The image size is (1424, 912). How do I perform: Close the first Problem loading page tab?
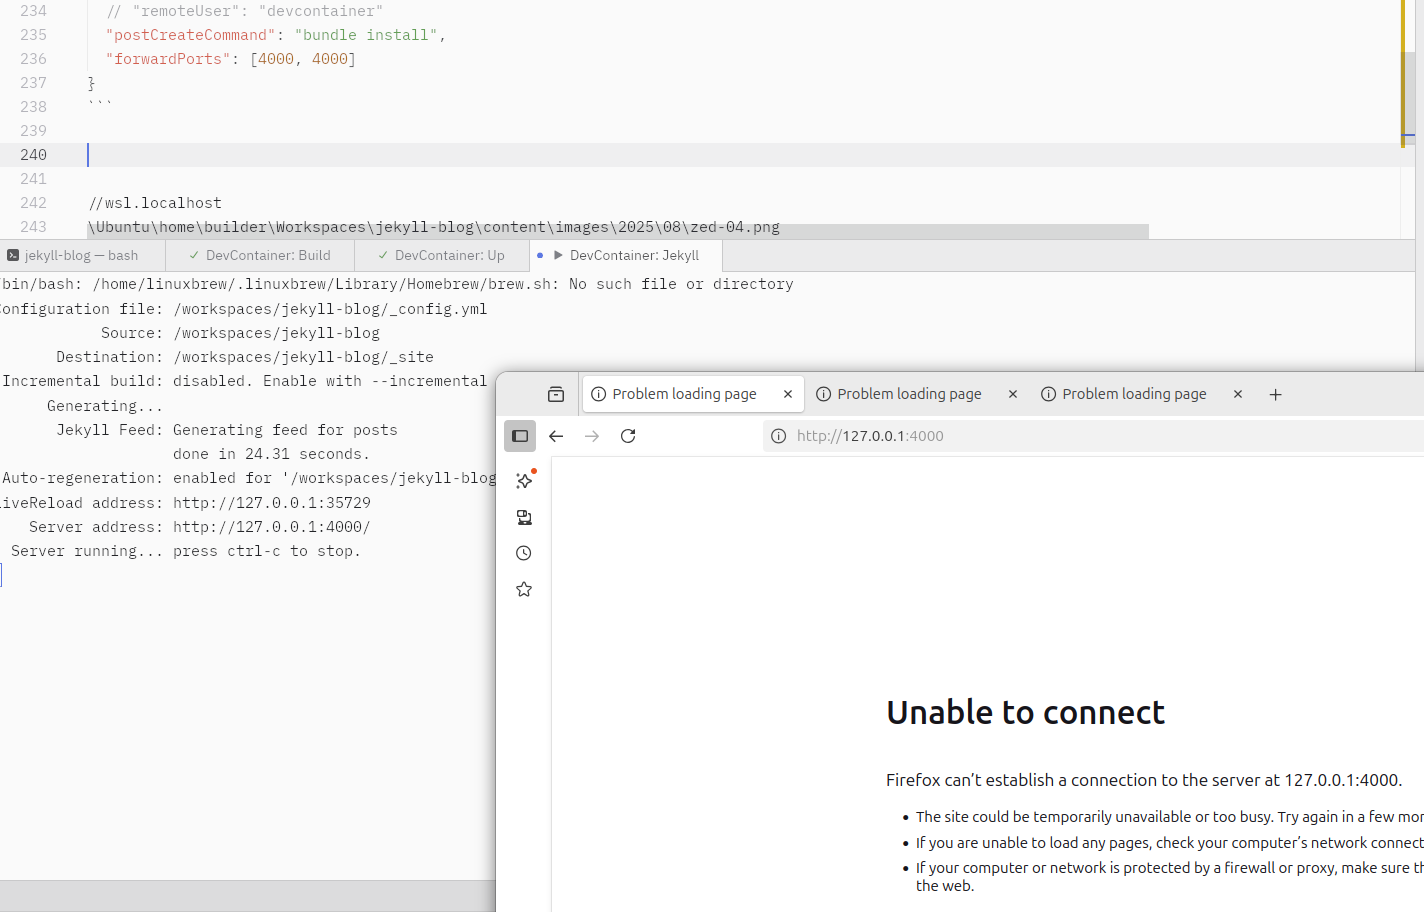788,394
